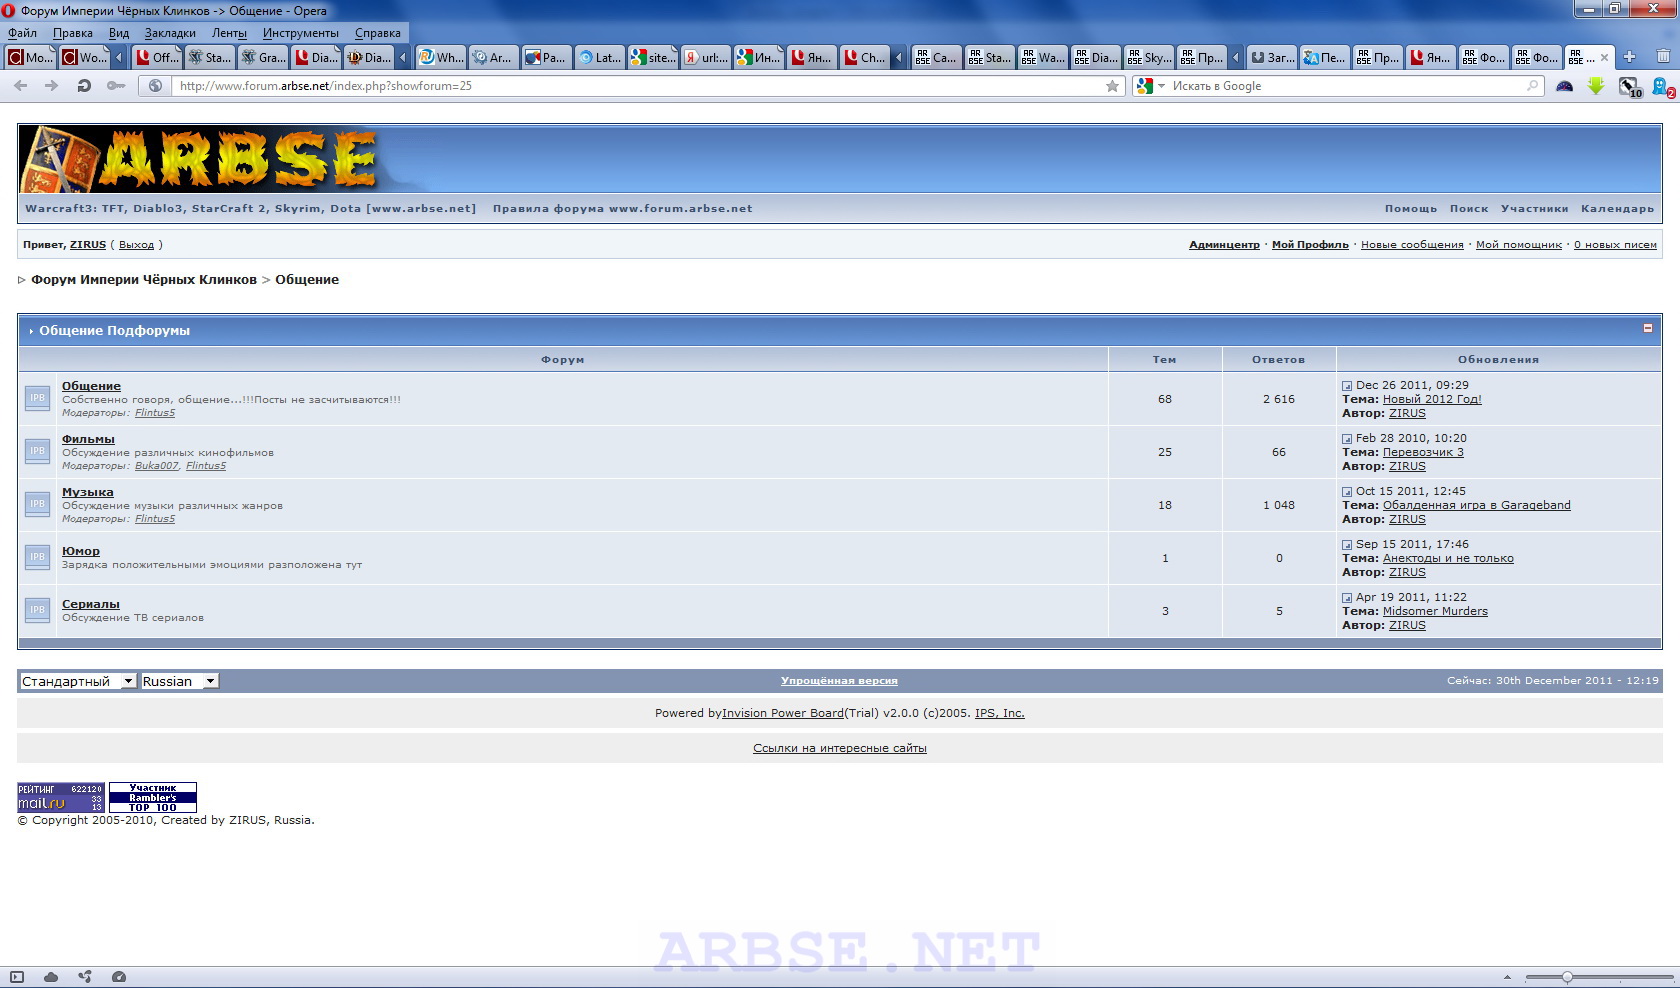Open the extension icon with badge 10

(1630, 87)
